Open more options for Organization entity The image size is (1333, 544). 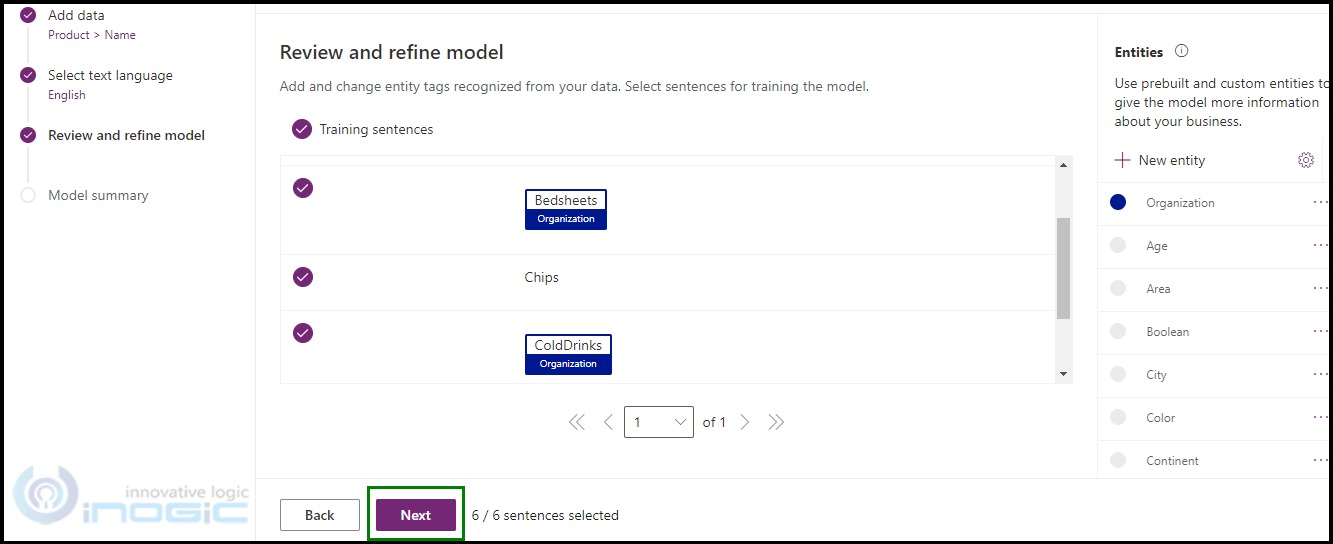[x=1321, y=202]
